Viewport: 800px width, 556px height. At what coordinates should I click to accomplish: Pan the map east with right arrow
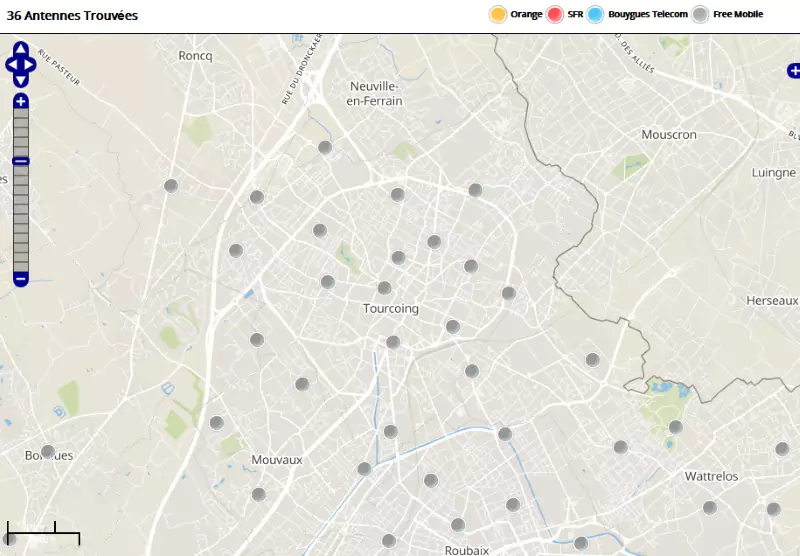(32, 64)
